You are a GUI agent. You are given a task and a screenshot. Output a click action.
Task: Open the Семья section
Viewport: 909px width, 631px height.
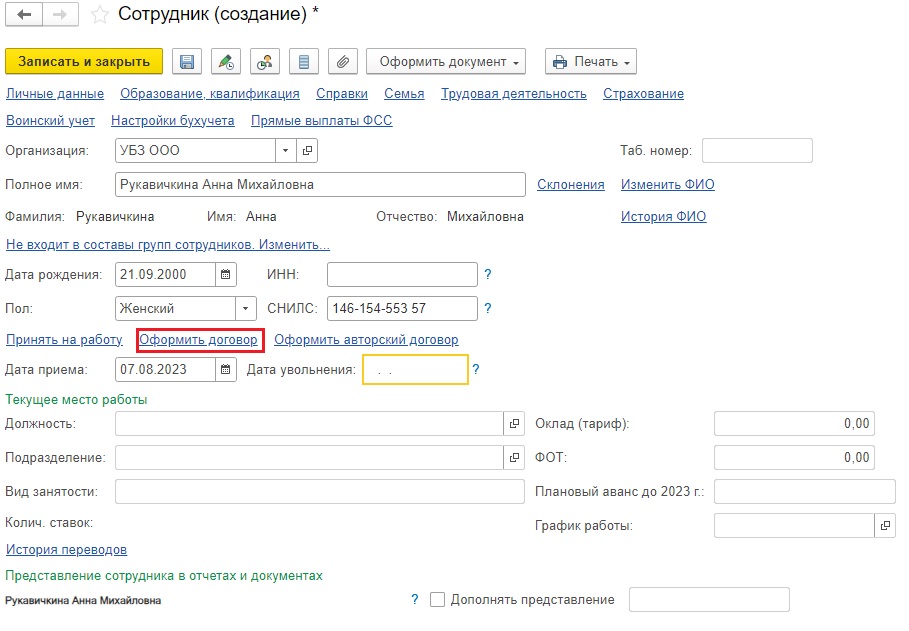[x=404, y=94]
